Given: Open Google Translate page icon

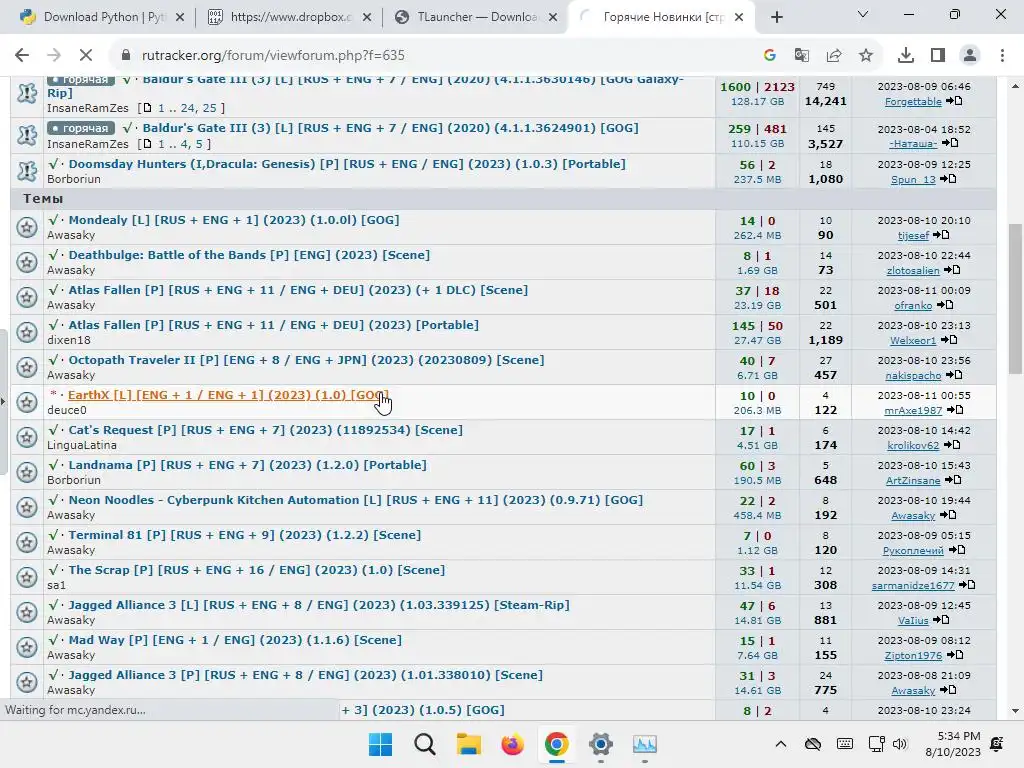Looking at the screenshot, I should [802, 56].
